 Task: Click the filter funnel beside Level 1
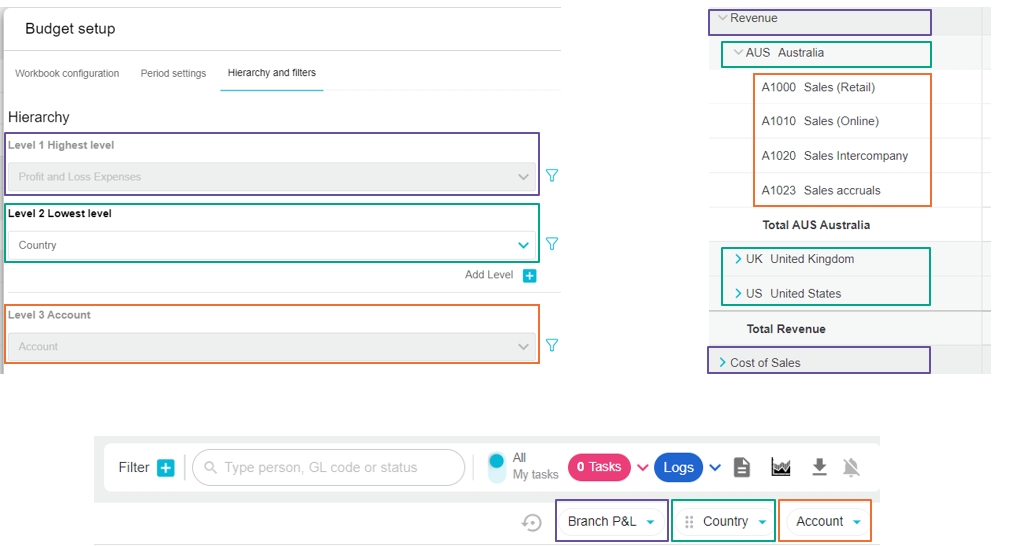[551, 176]
